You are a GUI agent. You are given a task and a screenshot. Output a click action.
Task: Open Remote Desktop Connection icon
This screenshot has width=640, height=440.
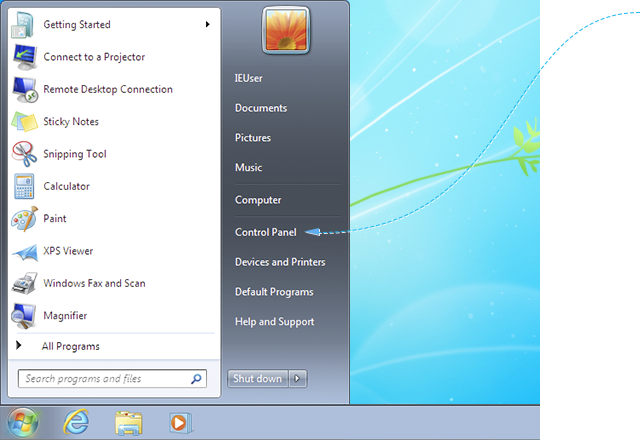click(24, 89)
